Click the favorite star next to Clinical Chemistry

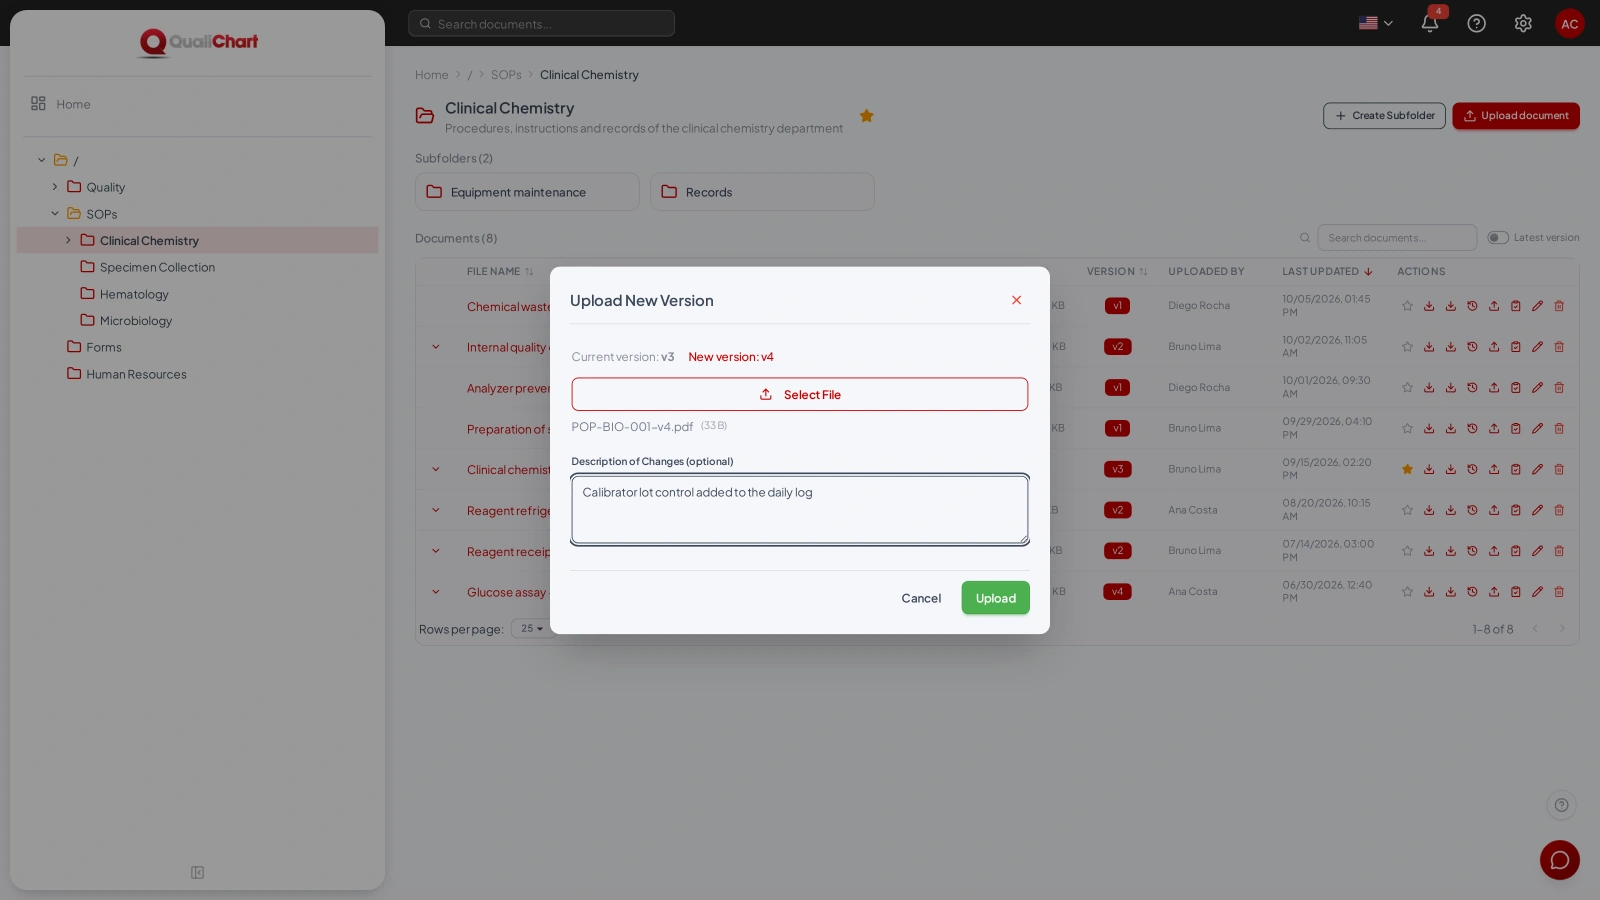tap(867, 116)
